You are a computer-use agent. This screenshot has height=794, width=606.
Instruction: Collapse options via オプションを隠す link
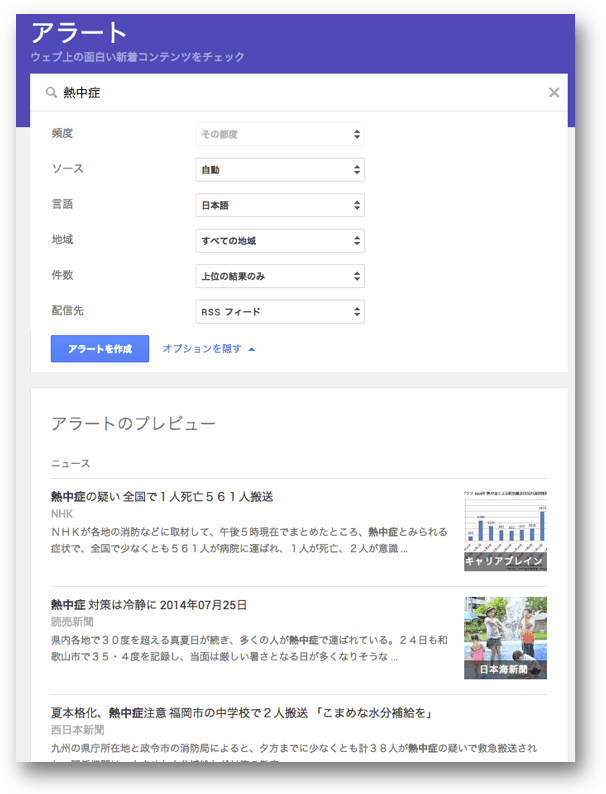209,348
